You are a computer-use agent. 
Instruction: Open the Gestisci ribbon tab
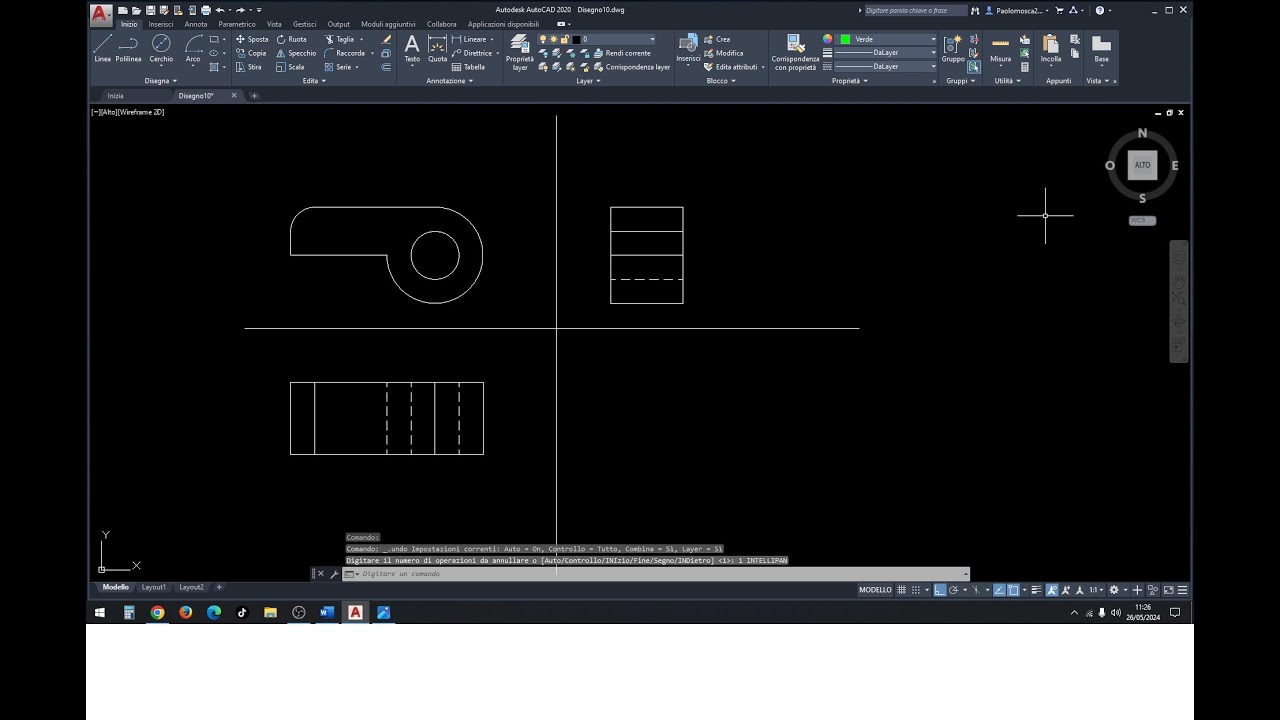click(x=304, y=24)
